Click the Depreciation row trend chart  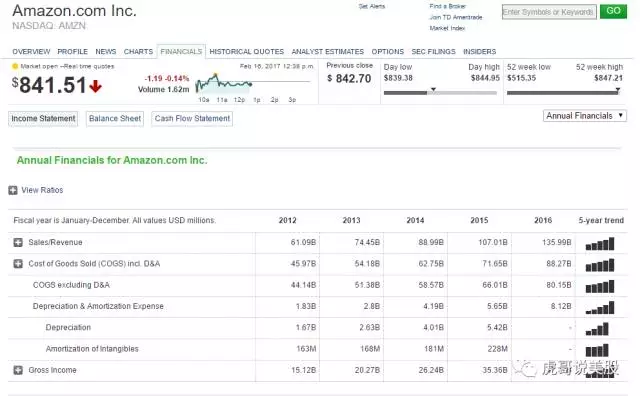coord(597,329)
